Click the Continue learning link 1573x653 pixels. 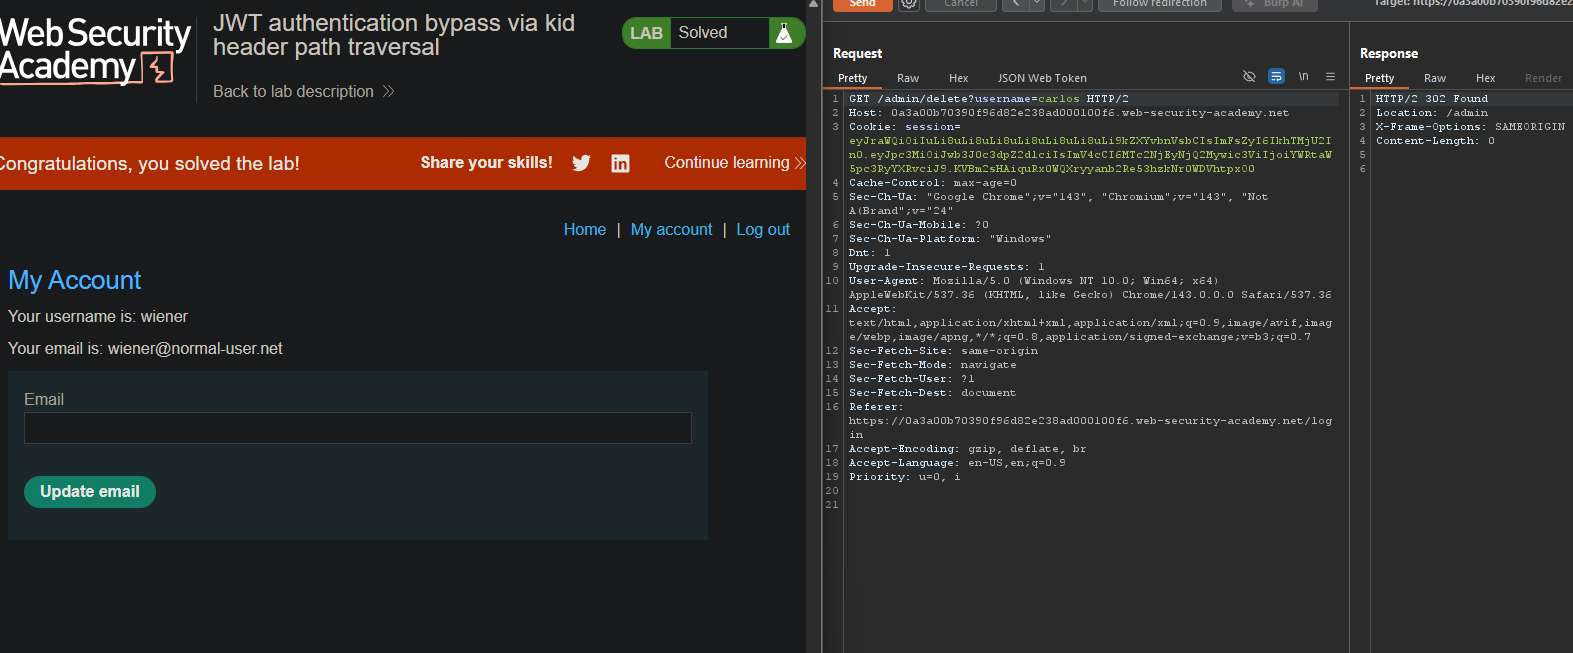coord(734,163)
